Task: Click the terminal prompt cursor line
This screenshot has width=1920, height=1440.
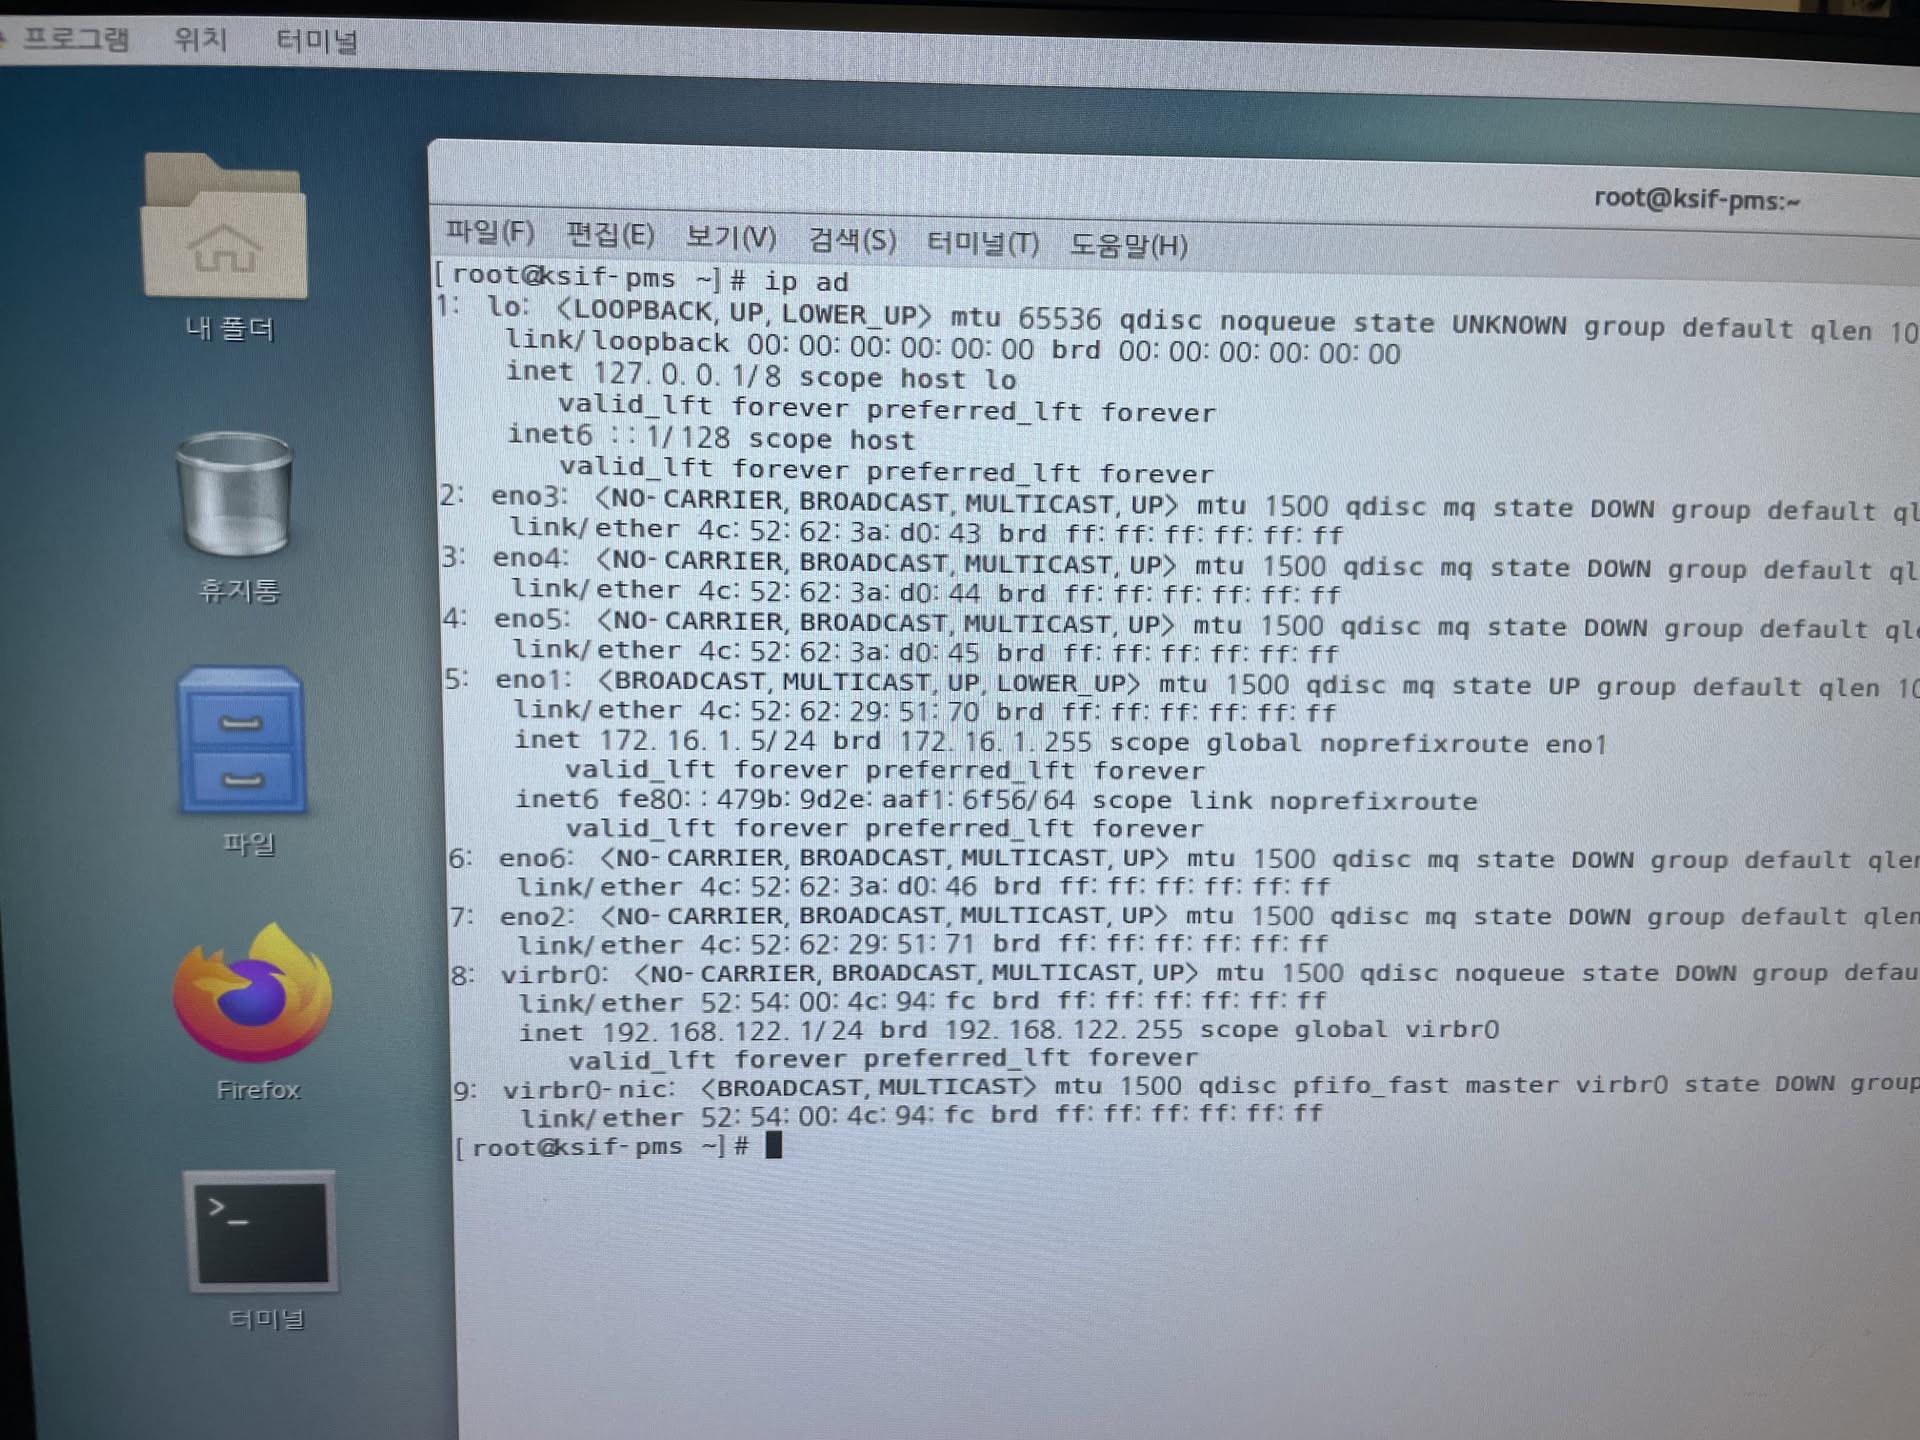Action: pos(775,1146)
